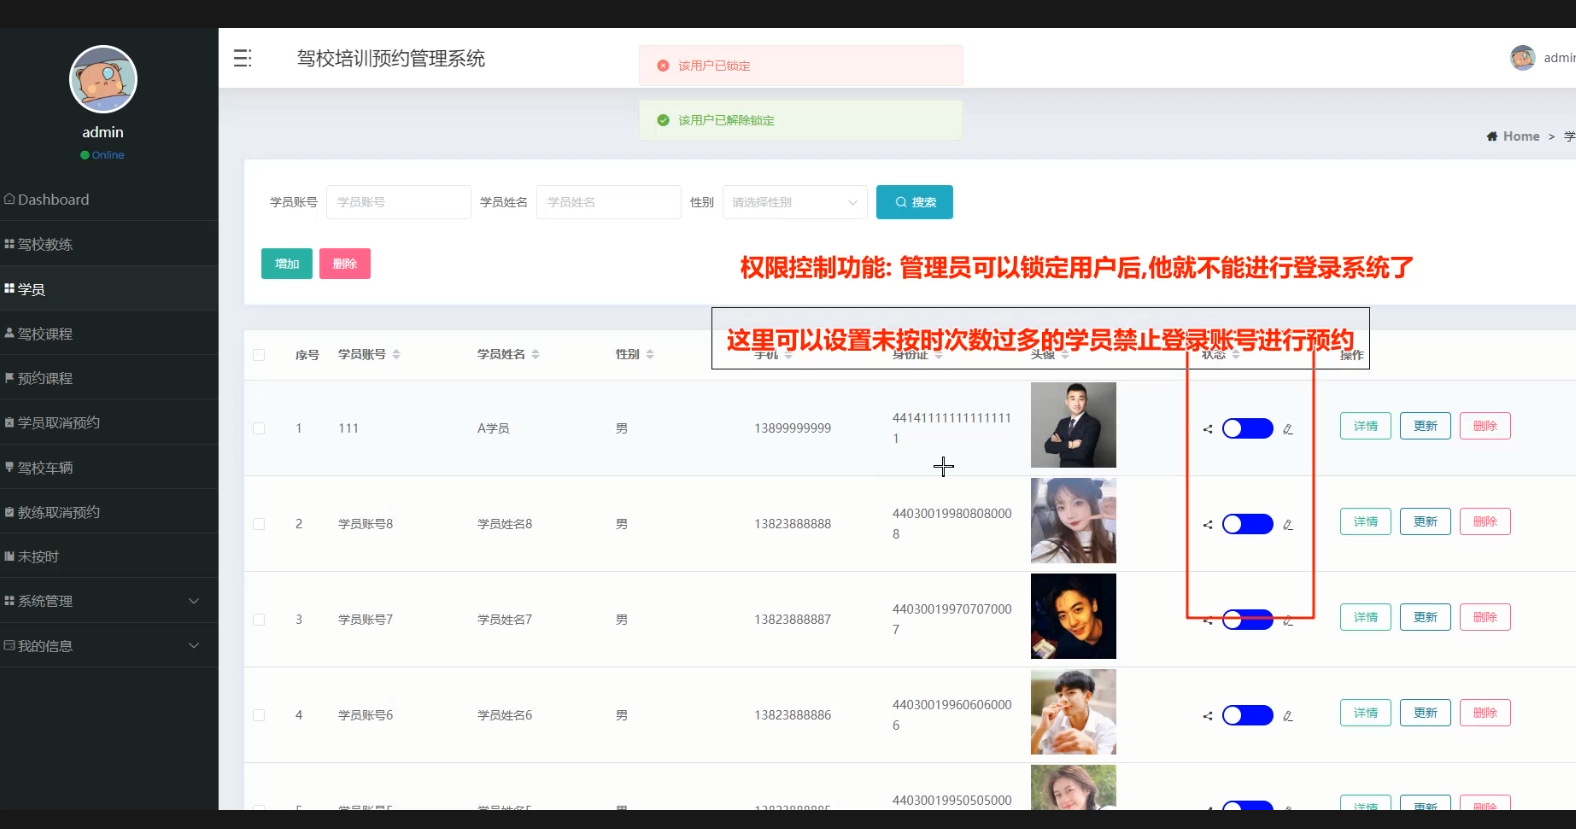Click edit pencil icon in 学员账号6 row
1576x829 pixels.
pyautogui.click(x=1288, y=716)
